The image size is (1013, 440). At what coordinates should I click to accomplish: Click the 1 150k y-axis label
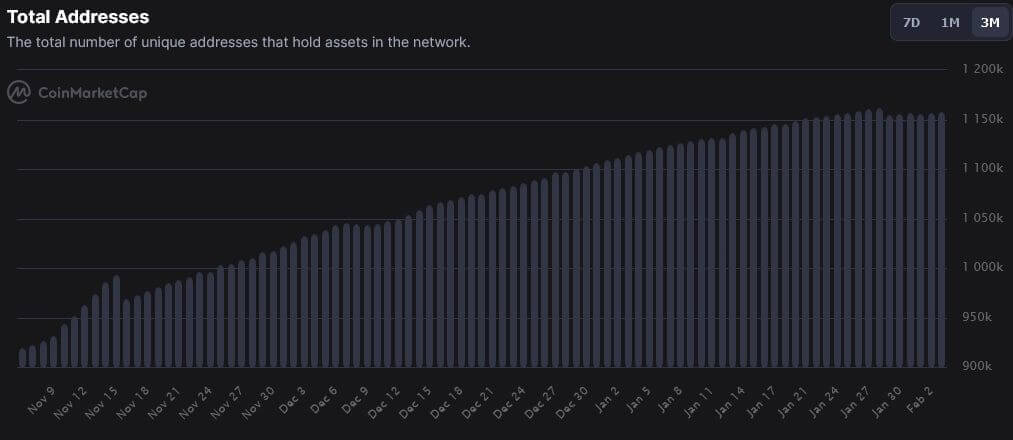click(x=983, y=119)
